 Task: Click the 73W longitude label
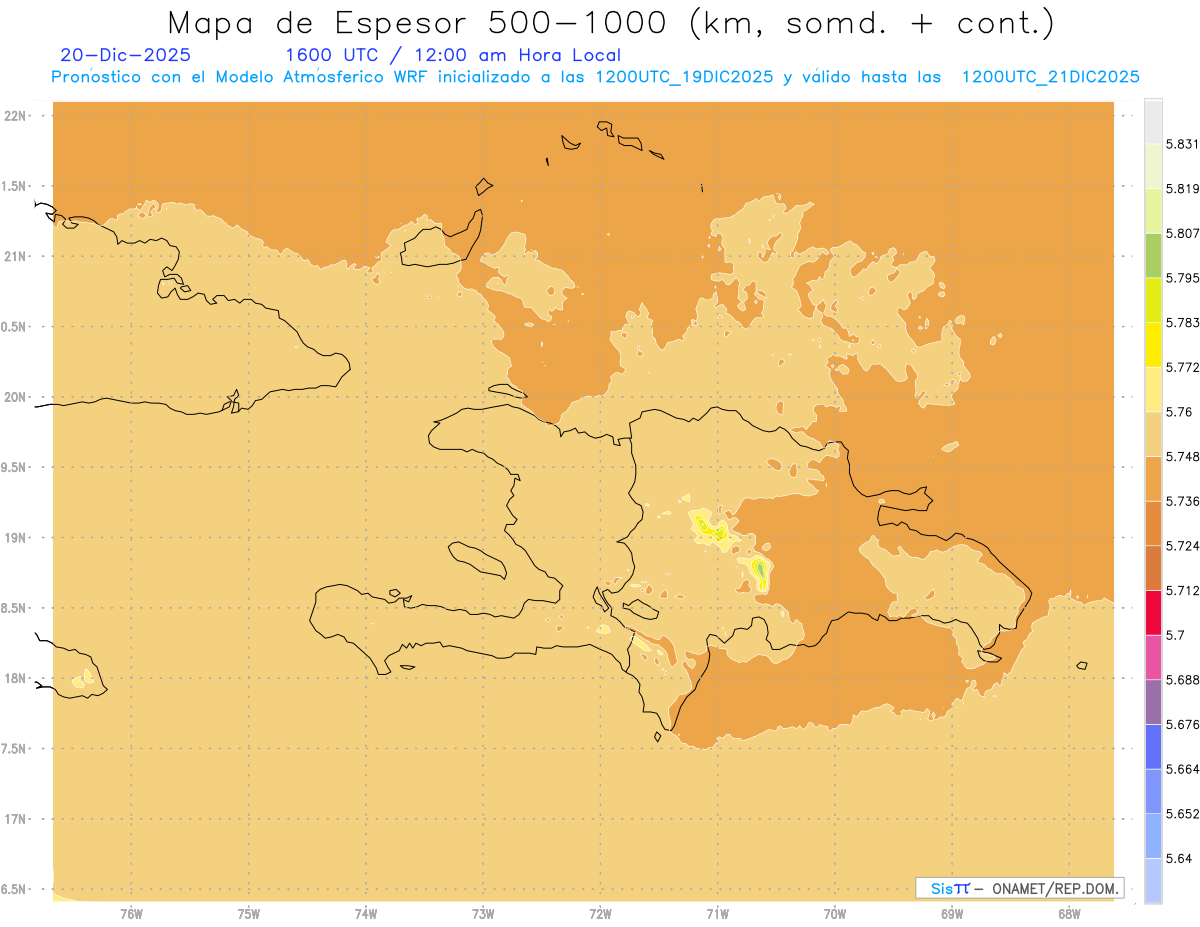click(x=483, y=914)
